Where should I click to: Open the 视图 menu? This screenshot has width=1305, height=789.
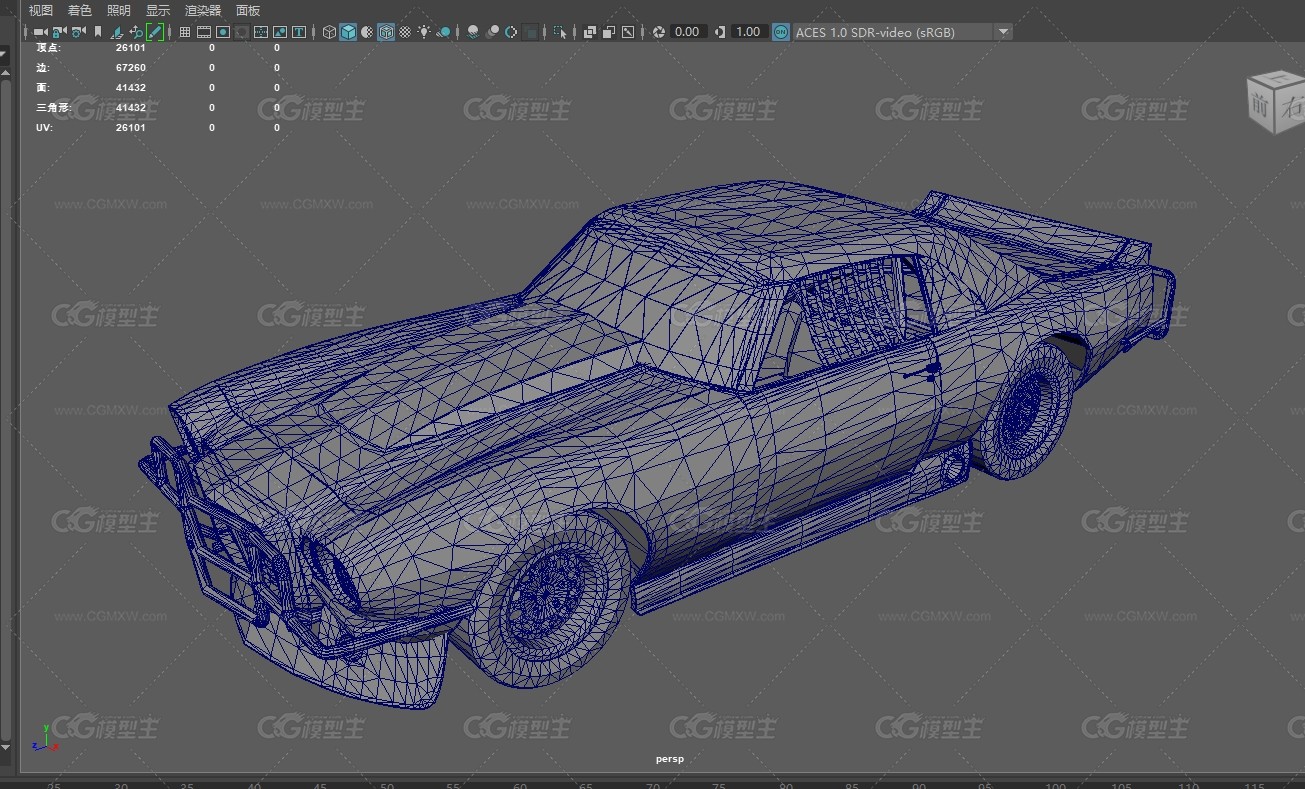coord(40,10)
